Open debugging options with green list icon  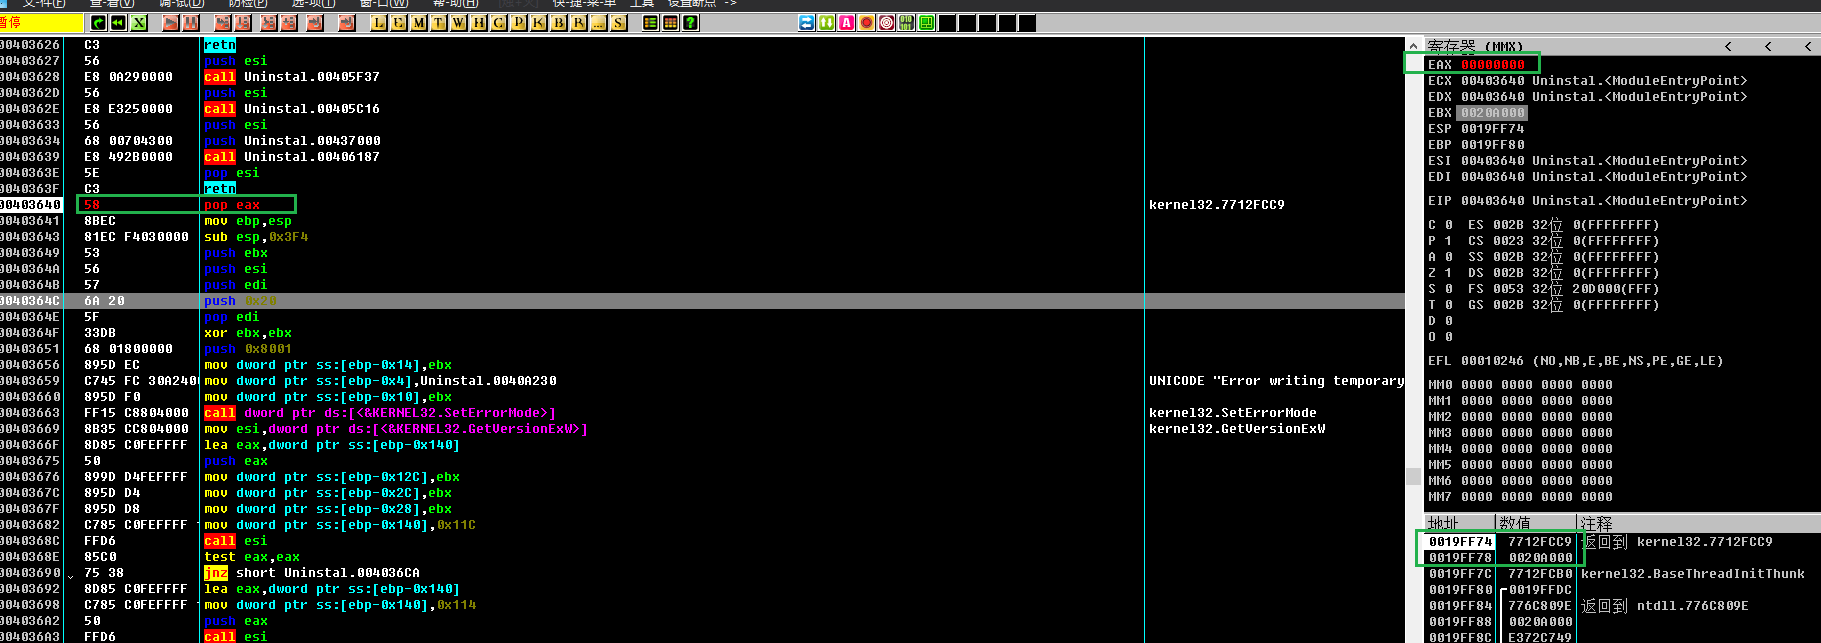point(650,23)
